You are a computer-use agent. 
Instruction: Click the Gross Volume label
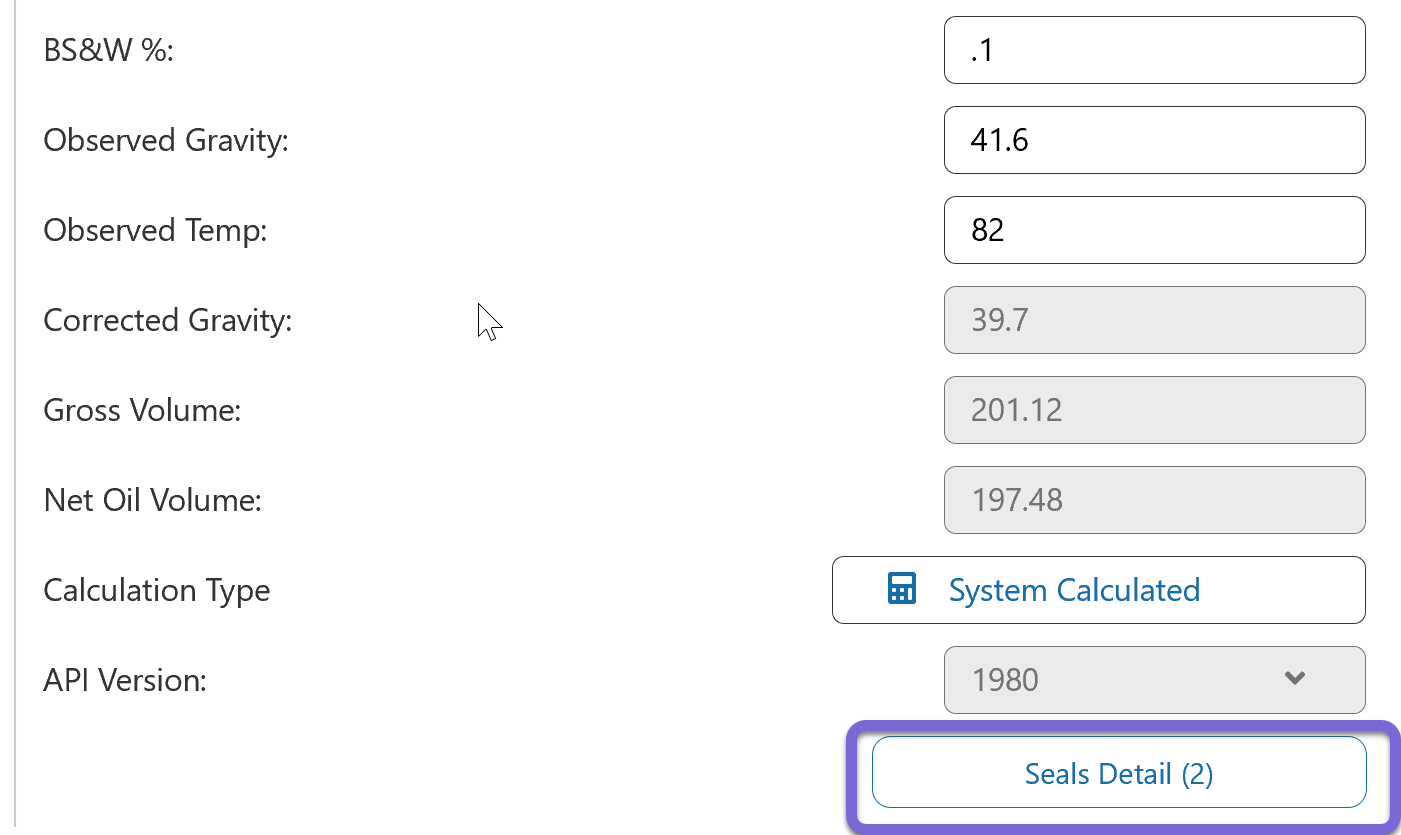142,410
